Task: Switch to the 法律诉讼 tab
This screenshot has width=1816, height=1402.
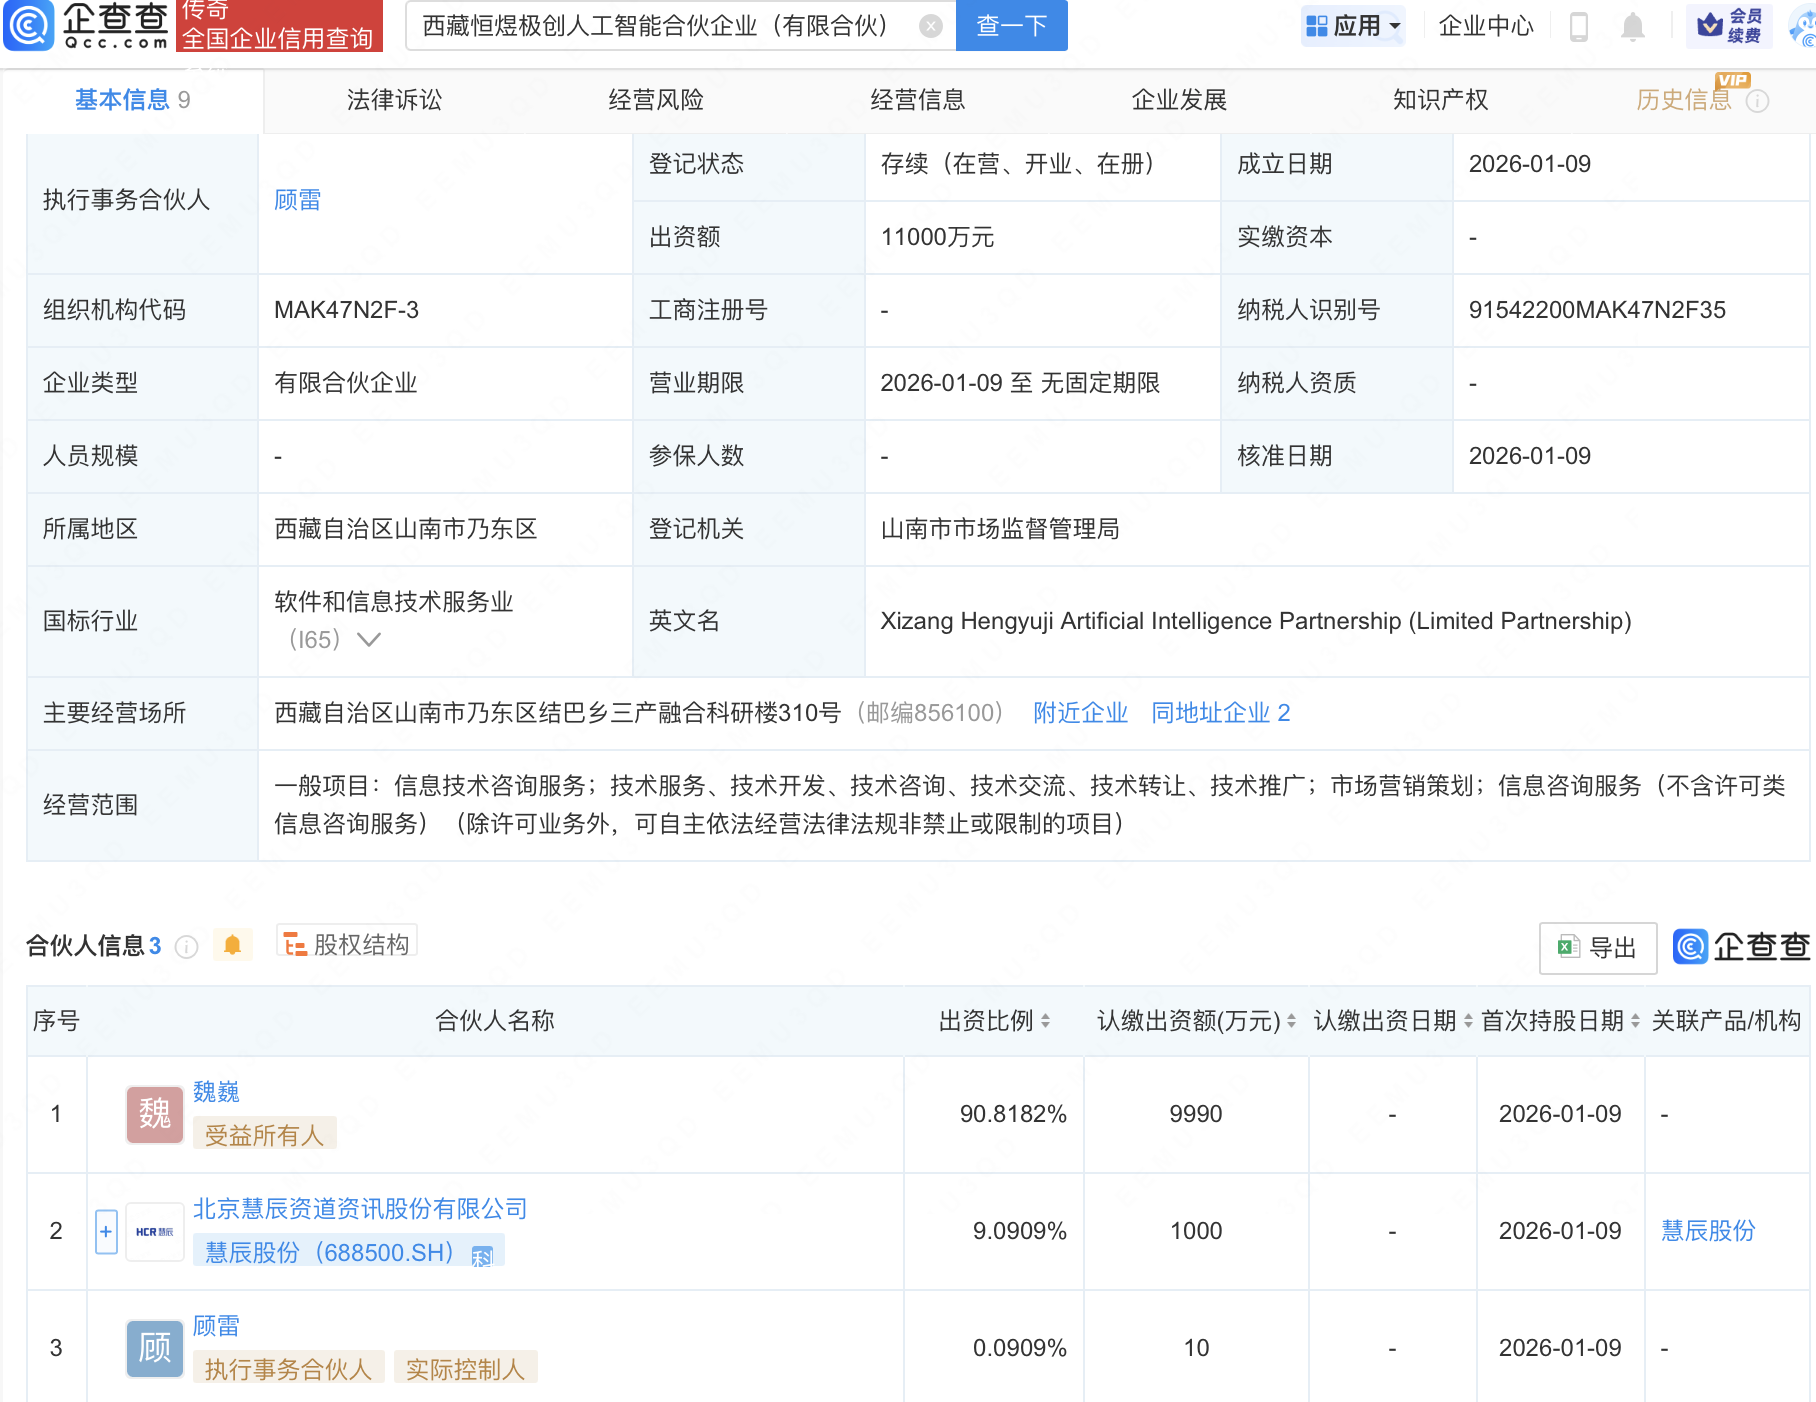Action: pos(393,100)
